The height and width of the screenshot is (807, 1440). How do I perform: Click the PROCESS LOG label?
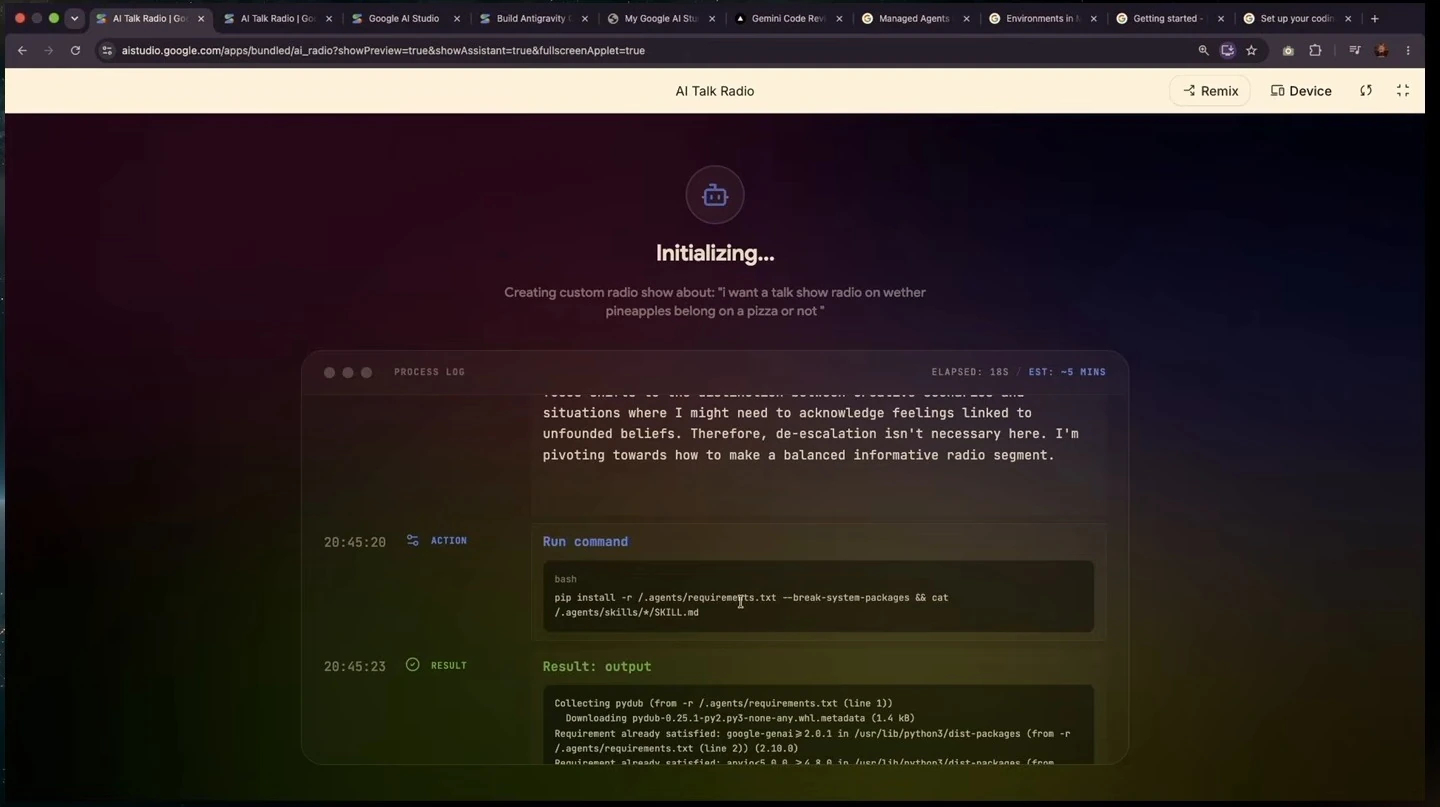point(429,372)
